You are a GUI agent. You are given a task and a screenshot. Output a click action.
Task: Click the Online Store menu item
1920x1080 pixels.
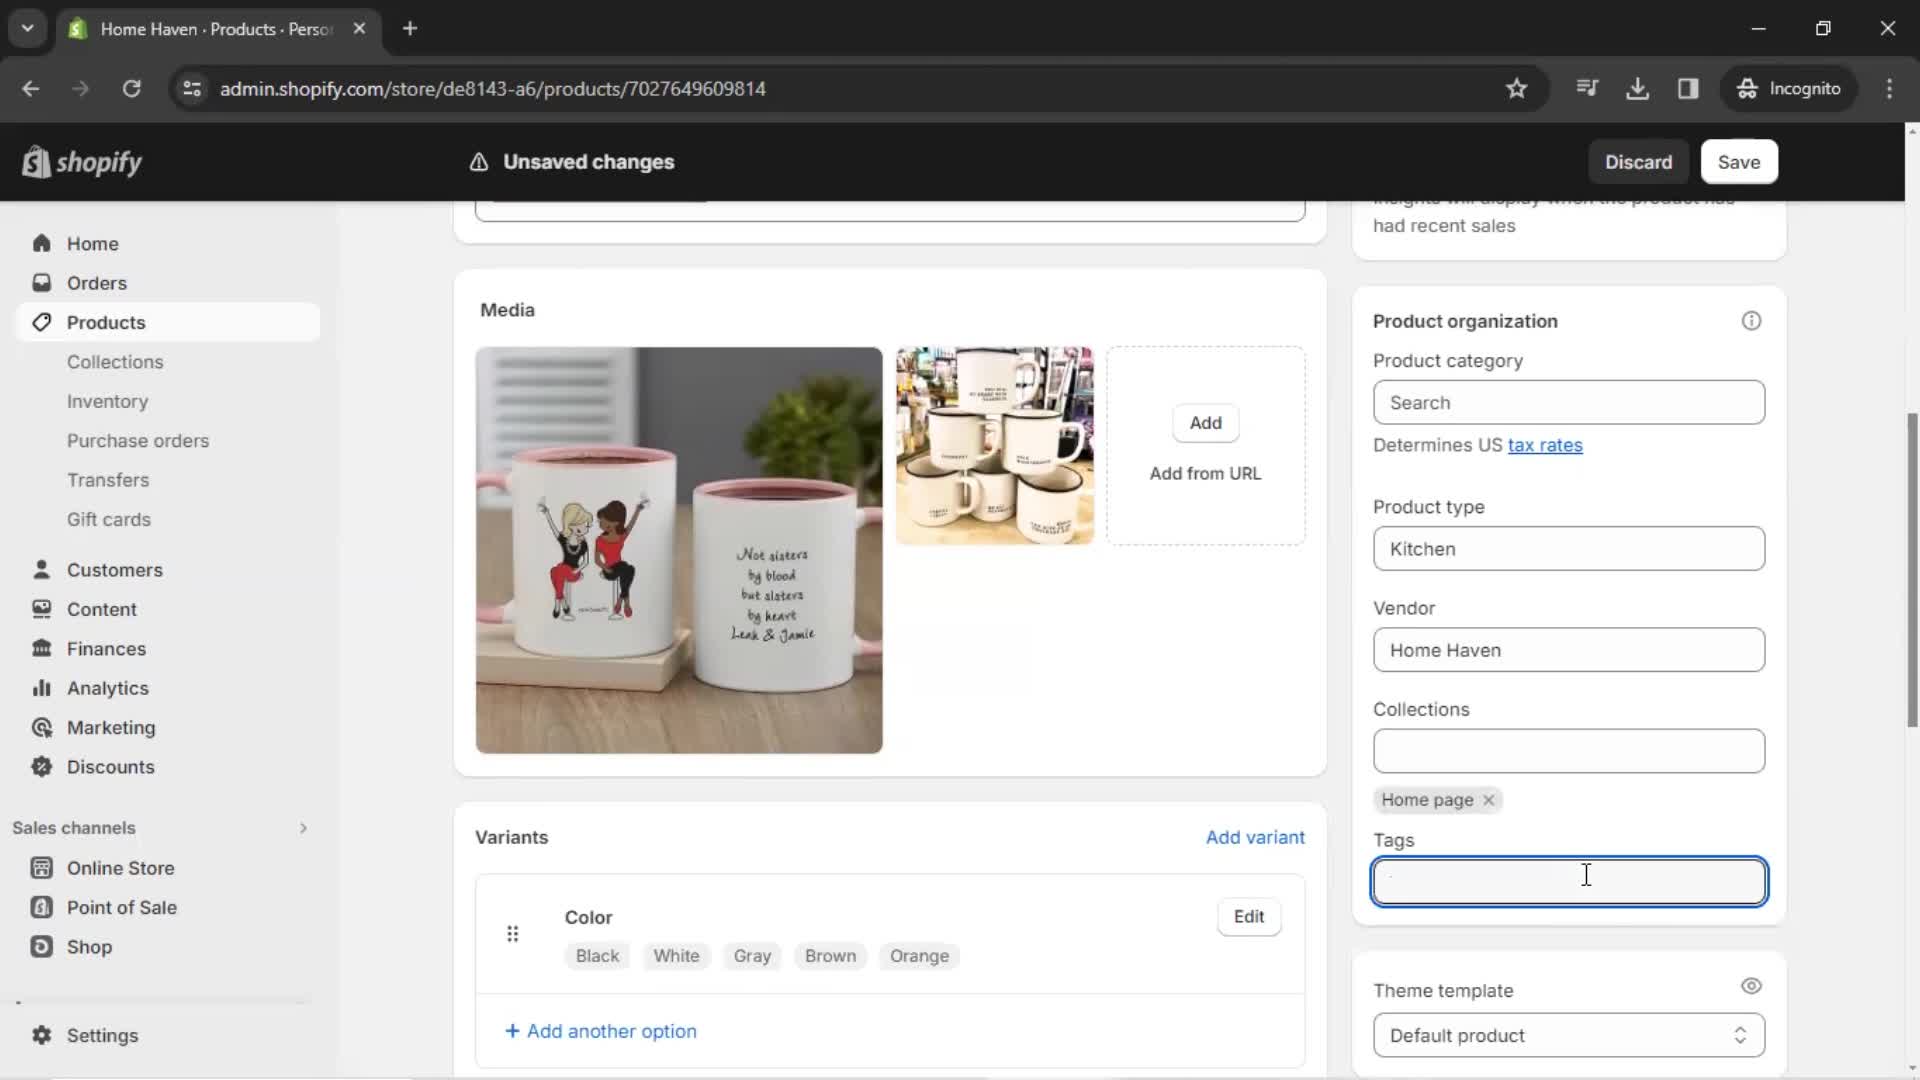(120, 868)
